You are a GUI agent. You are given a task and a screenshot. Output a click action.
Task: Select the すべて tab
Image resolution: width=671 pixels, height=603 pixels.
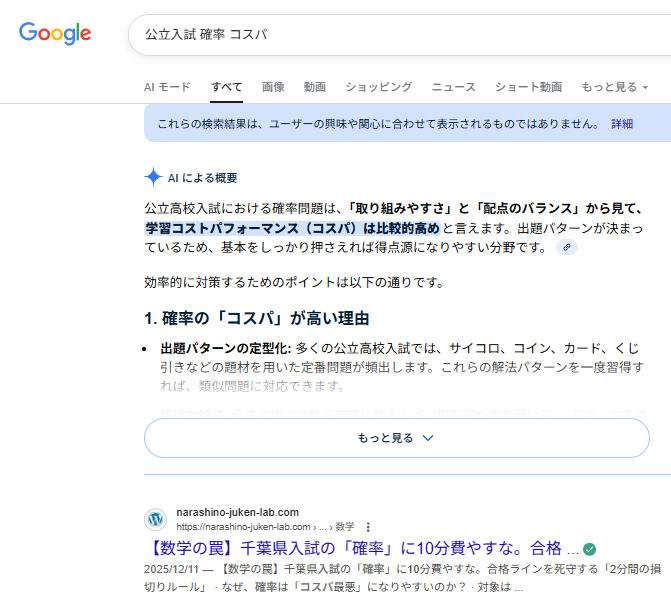[x=226, y=87]
